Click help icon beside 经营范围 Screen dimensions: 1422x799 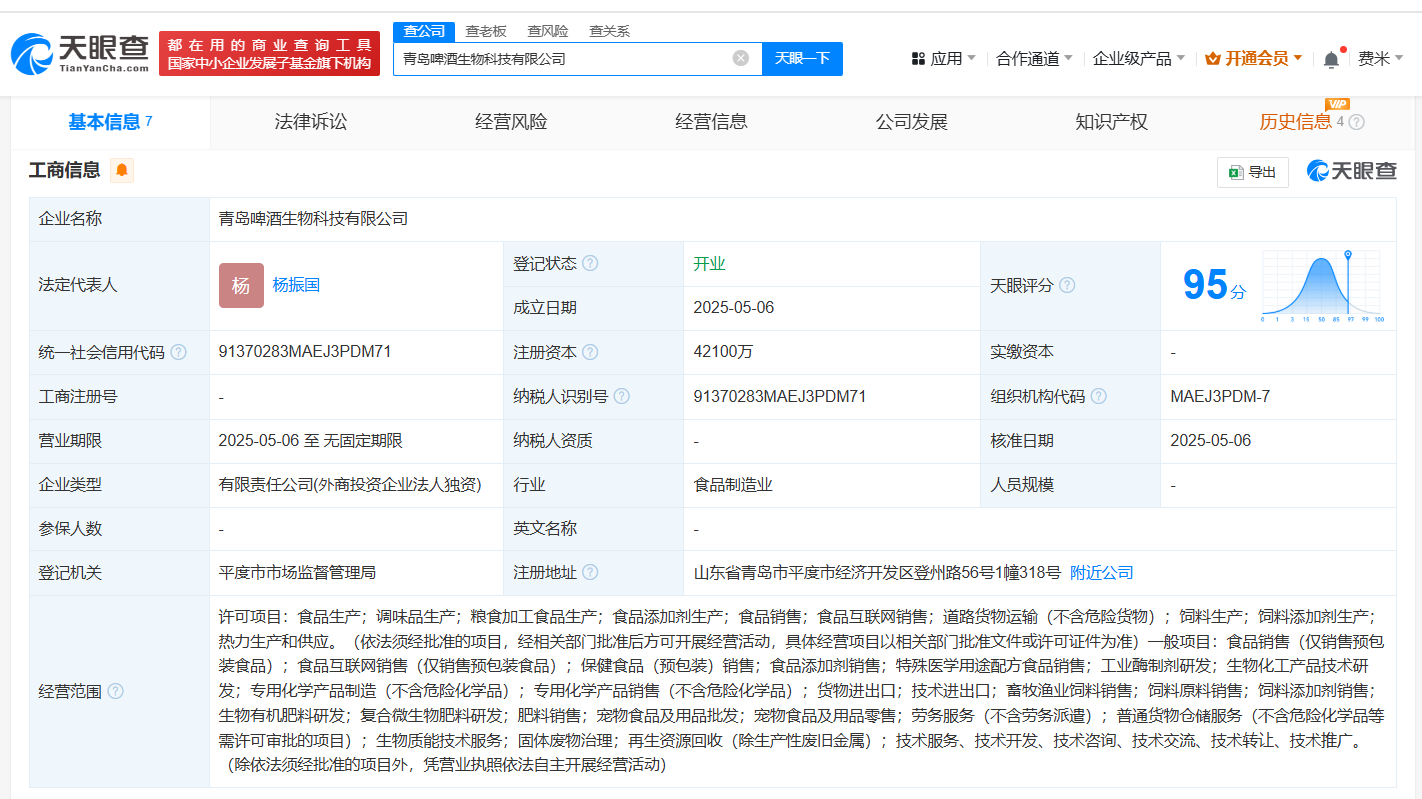click(116, 692)
